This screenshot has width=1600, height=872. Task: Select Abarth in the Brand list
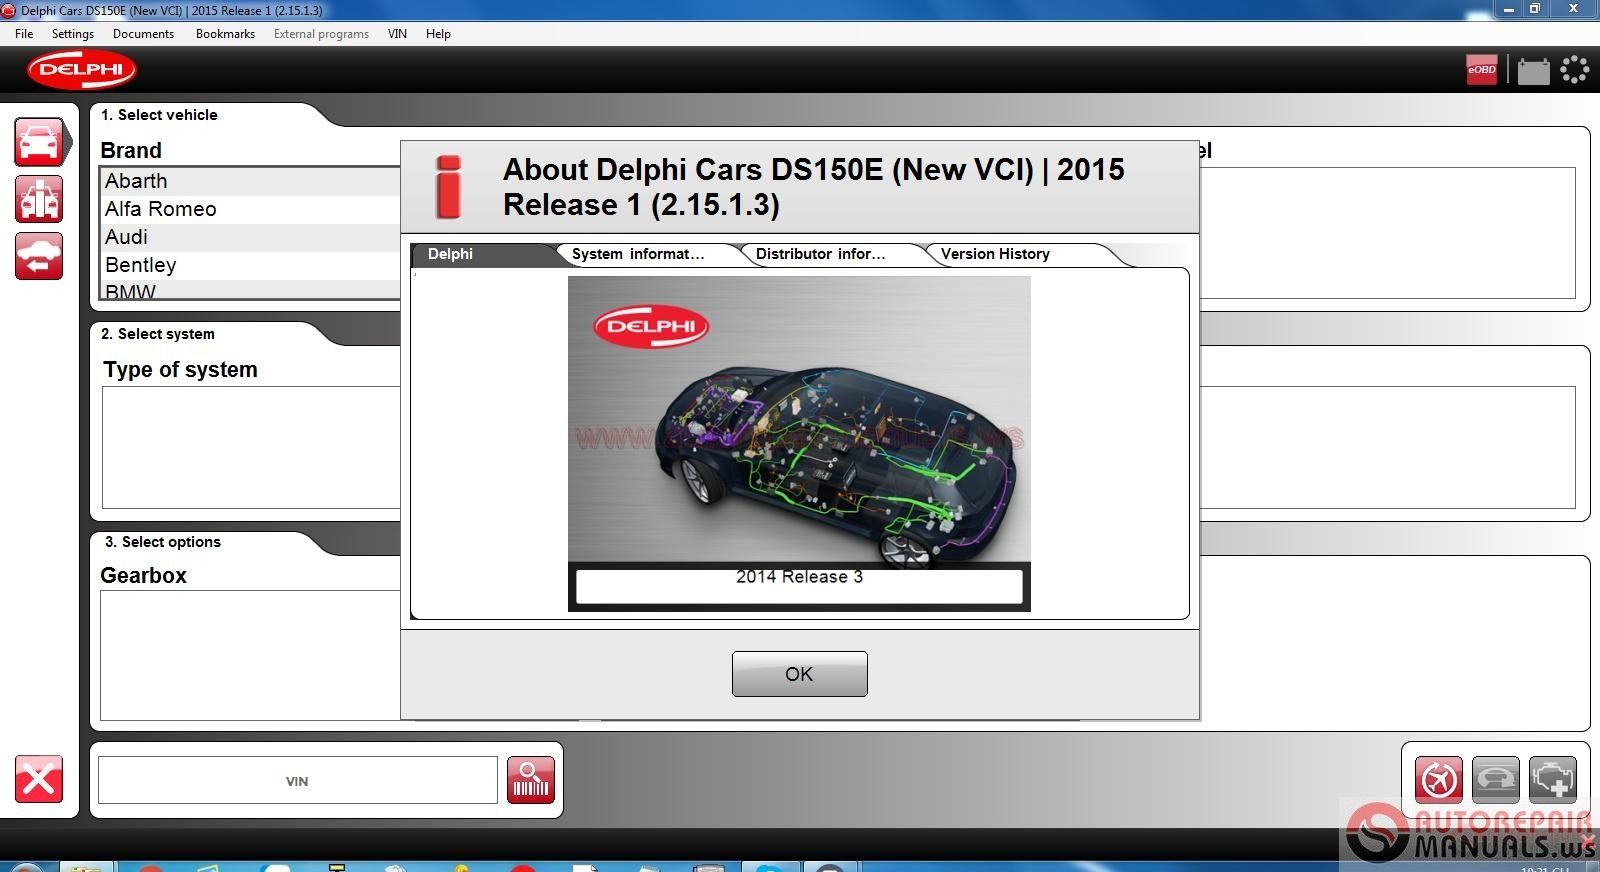point(251,181)
